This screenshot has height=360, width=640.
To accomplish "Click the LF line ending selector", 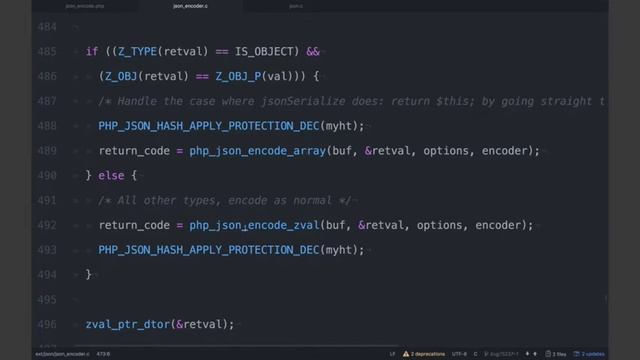I will 392,354.
